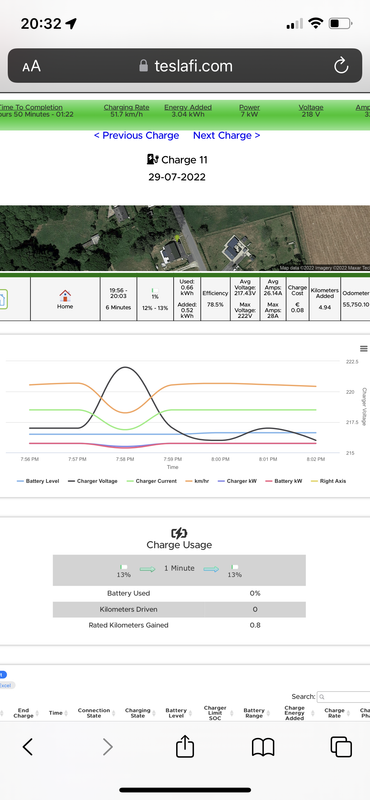Screen dimensions: 370x800
Task: Tap the Kilometers Driven row
Action: 179,609
